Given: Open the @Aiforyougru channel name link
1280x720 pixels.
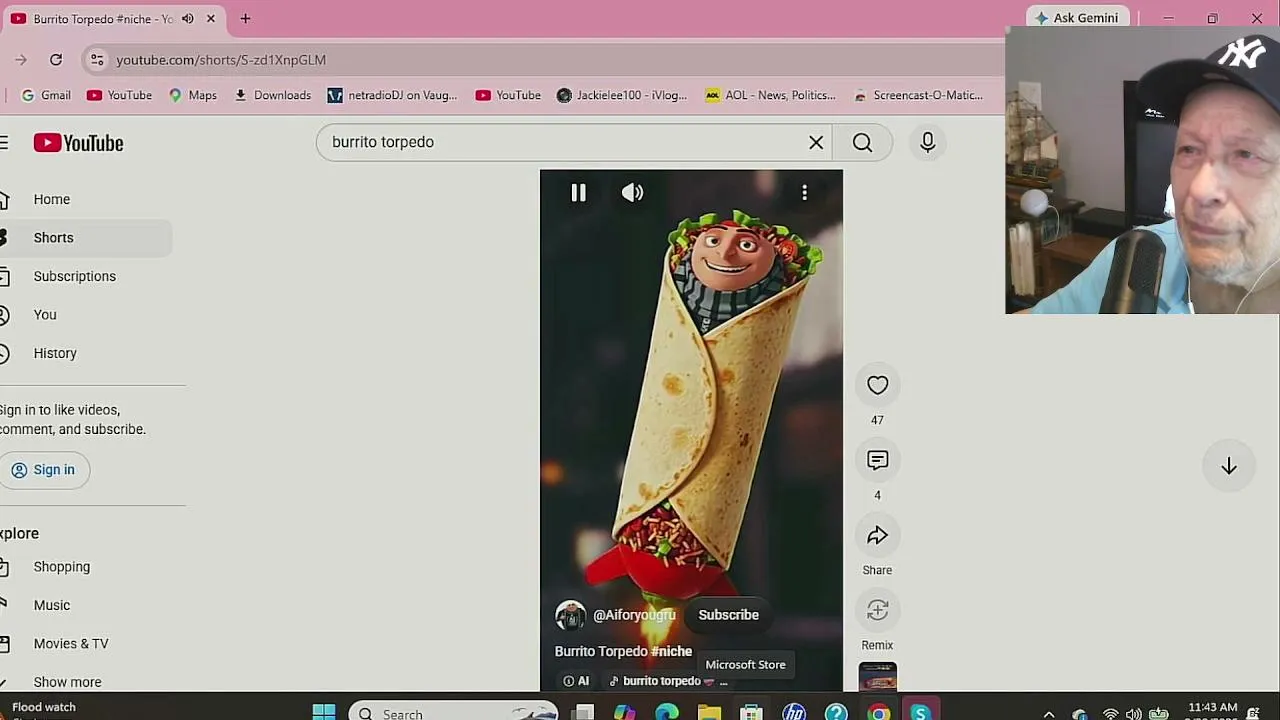Looking at the screenshot, I should 634,615.
